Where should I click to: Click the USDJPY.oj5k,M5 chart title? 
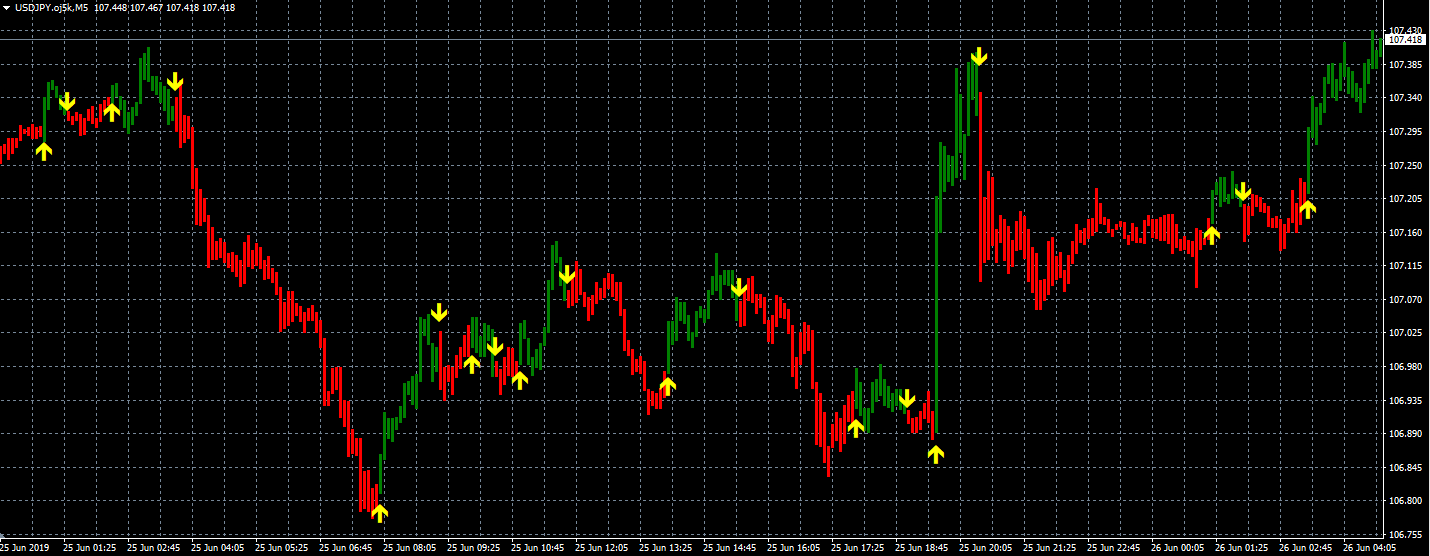click(51, 7)
